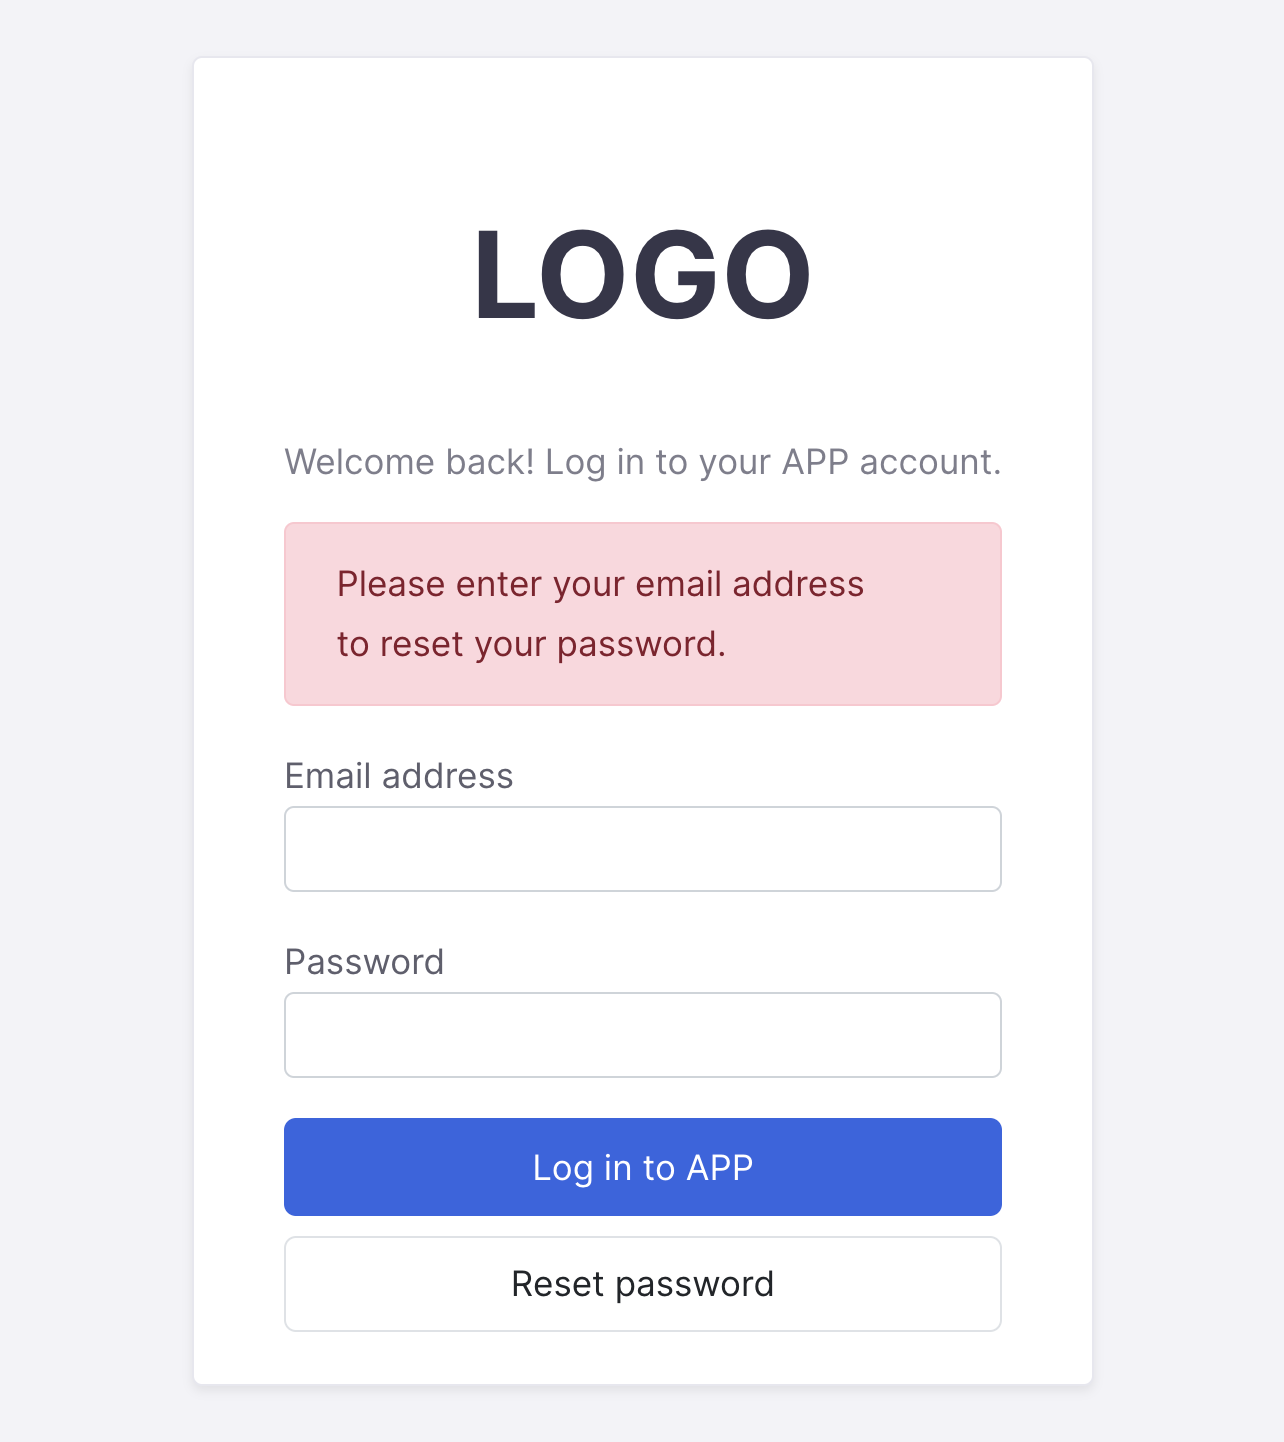Click the blue Log in to APP button
This screenshot has height=1442, width=1284.
(643, 1167)
